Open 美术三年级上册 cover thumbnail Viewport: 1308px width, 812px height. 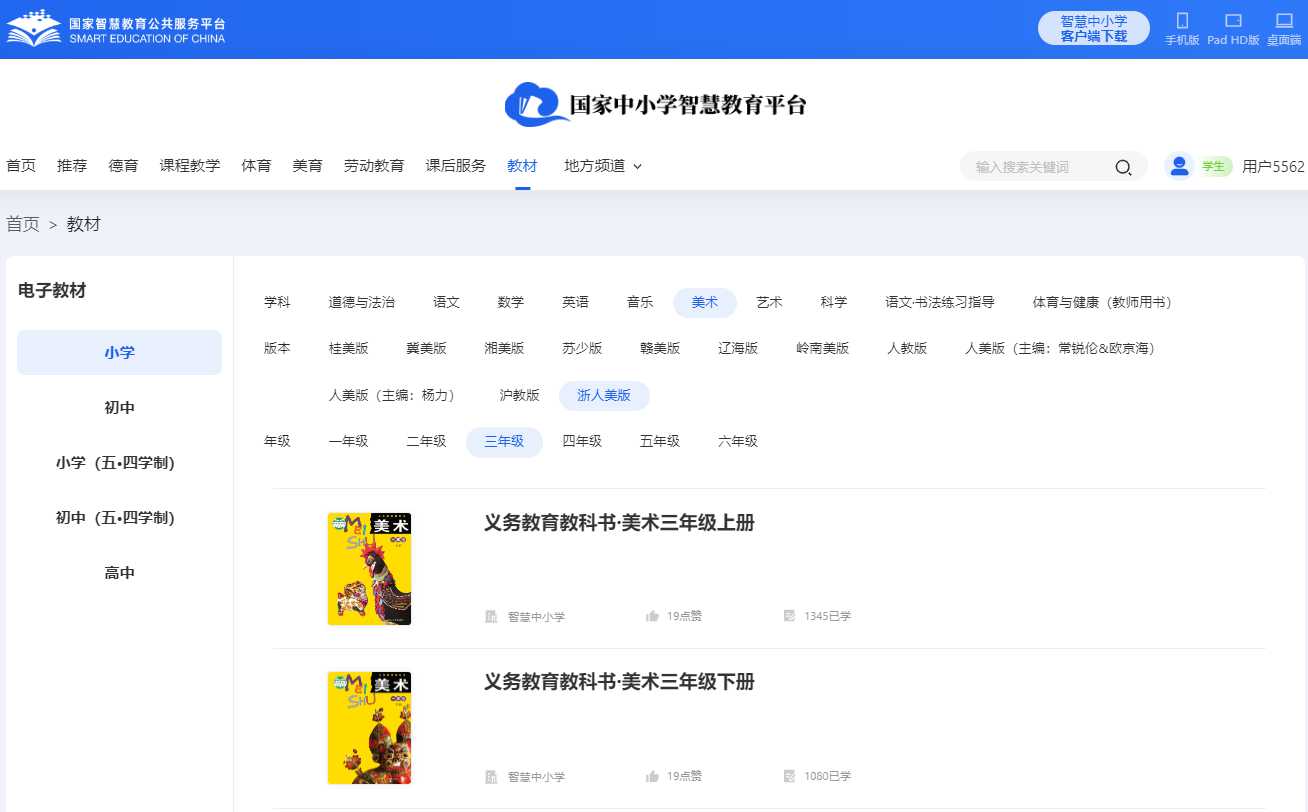[x=369, y=569]
